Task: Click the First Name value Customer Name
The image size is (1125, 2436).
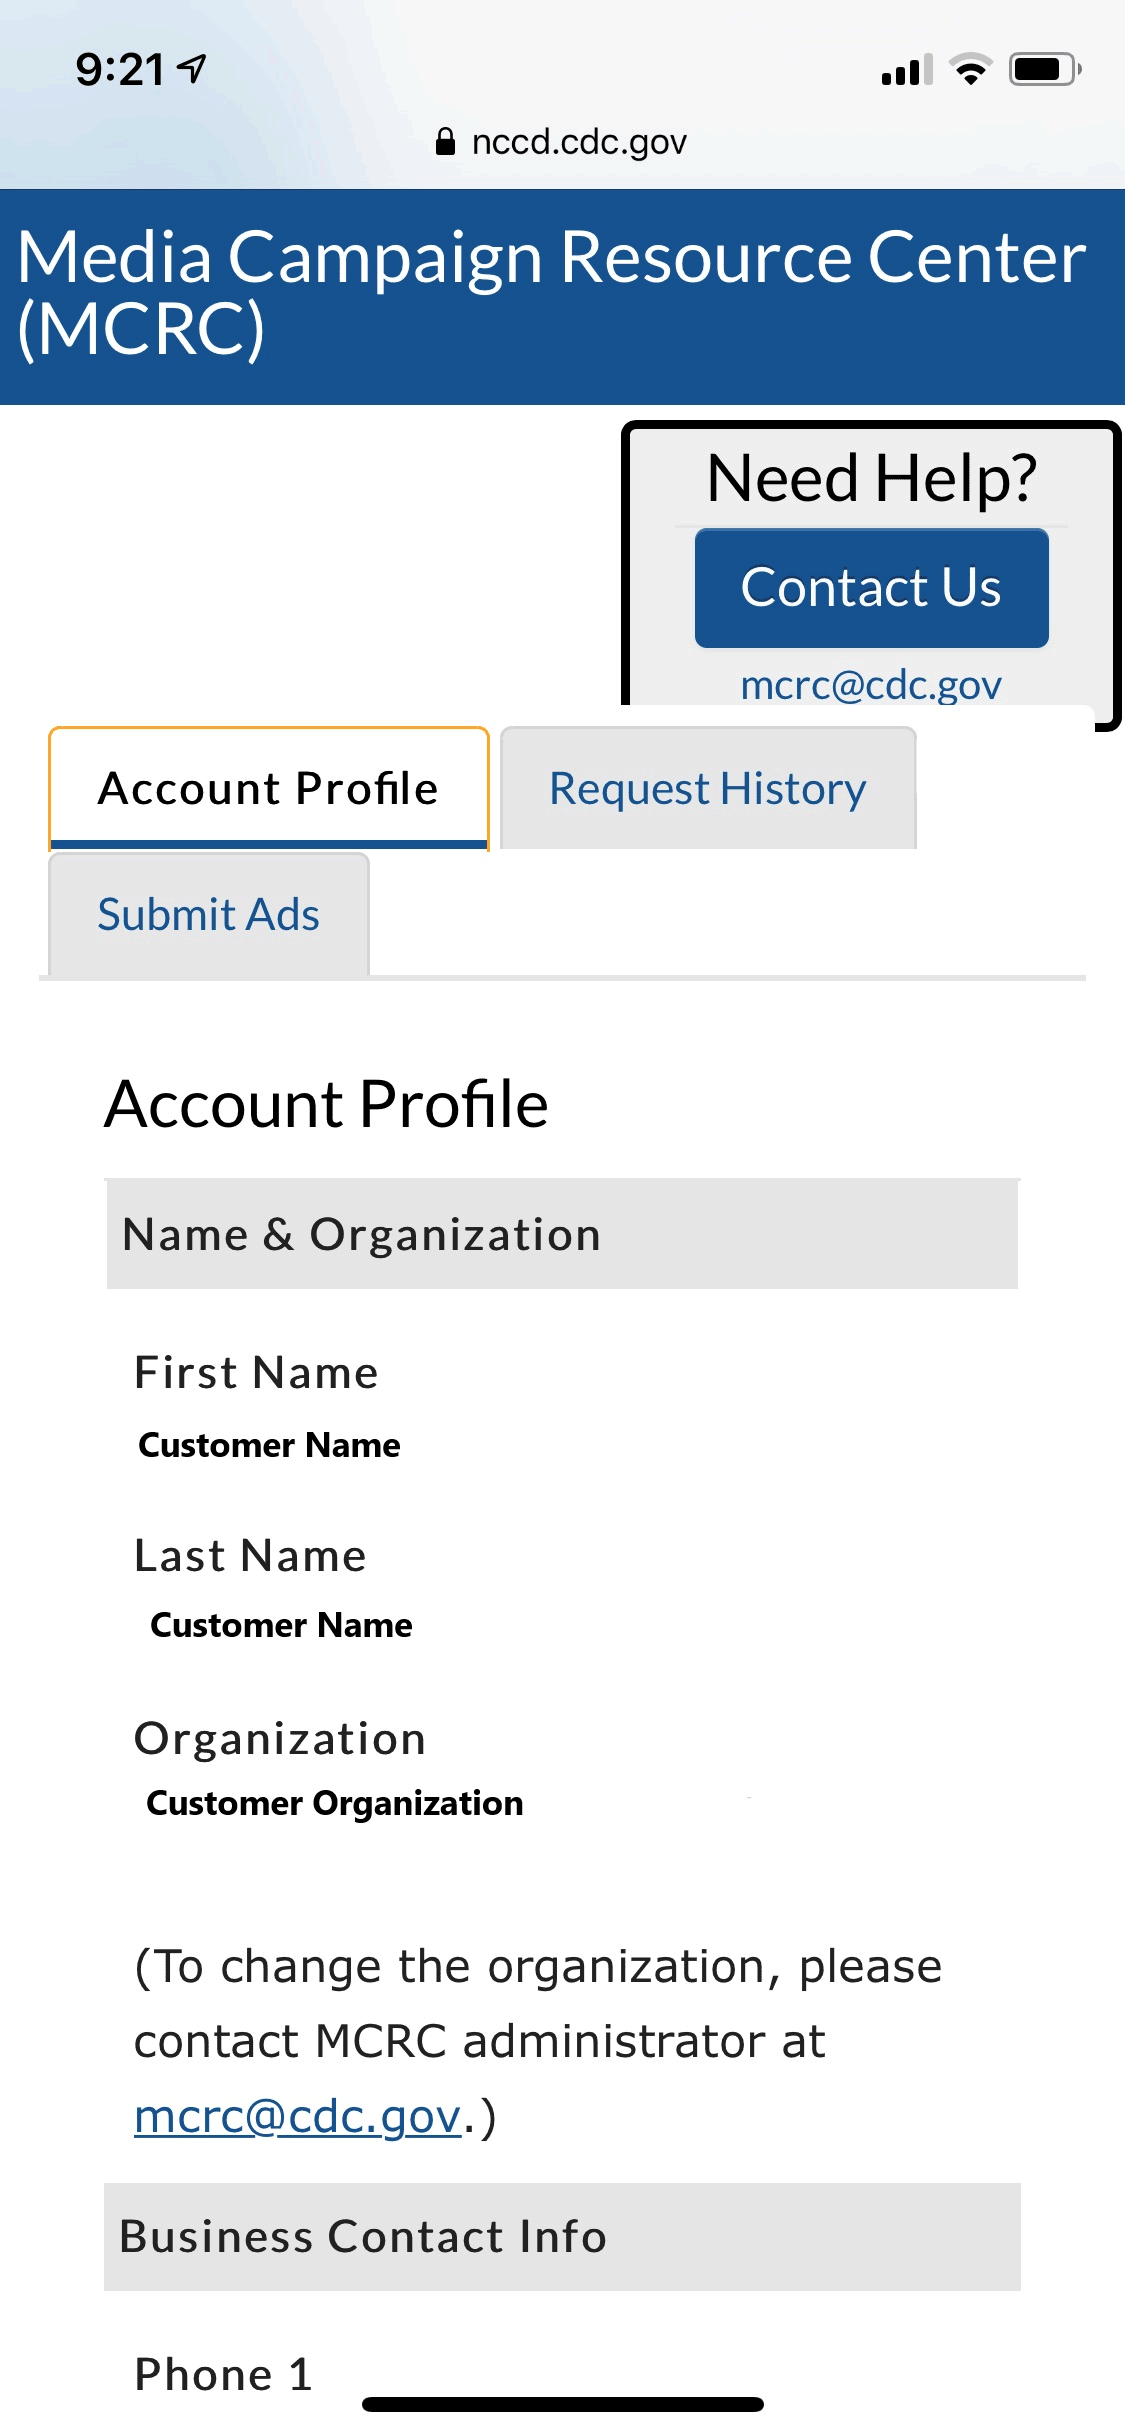Action: pos(269,1445)
